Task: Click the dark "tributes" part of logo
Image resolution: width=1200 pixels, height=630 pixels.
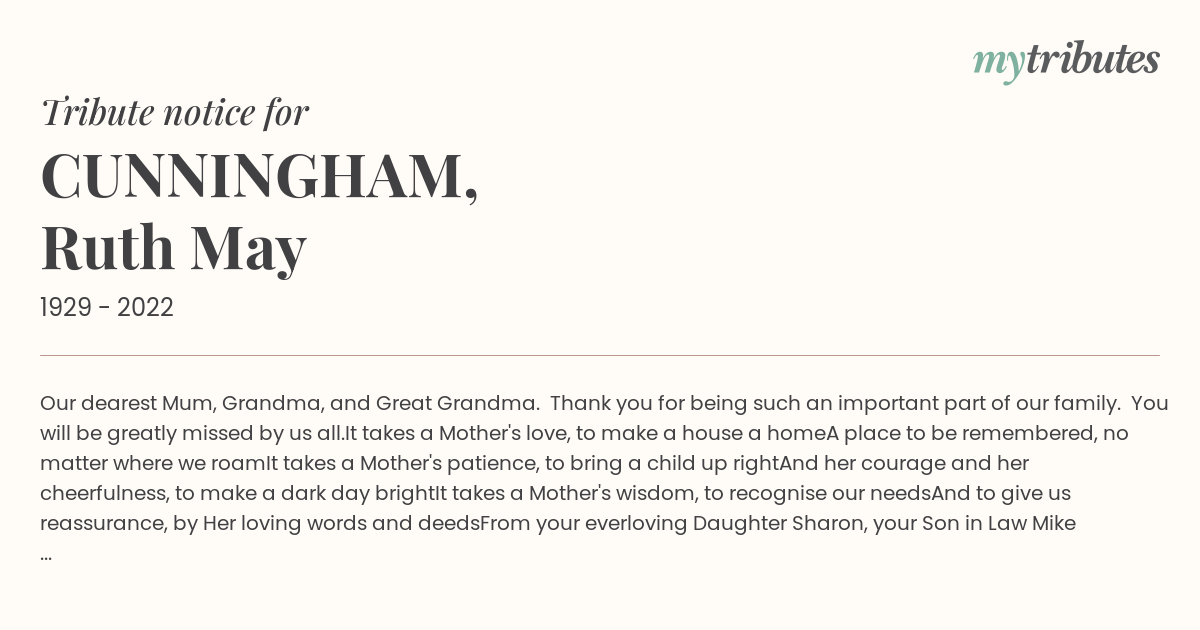Action: click(1093, 60)
